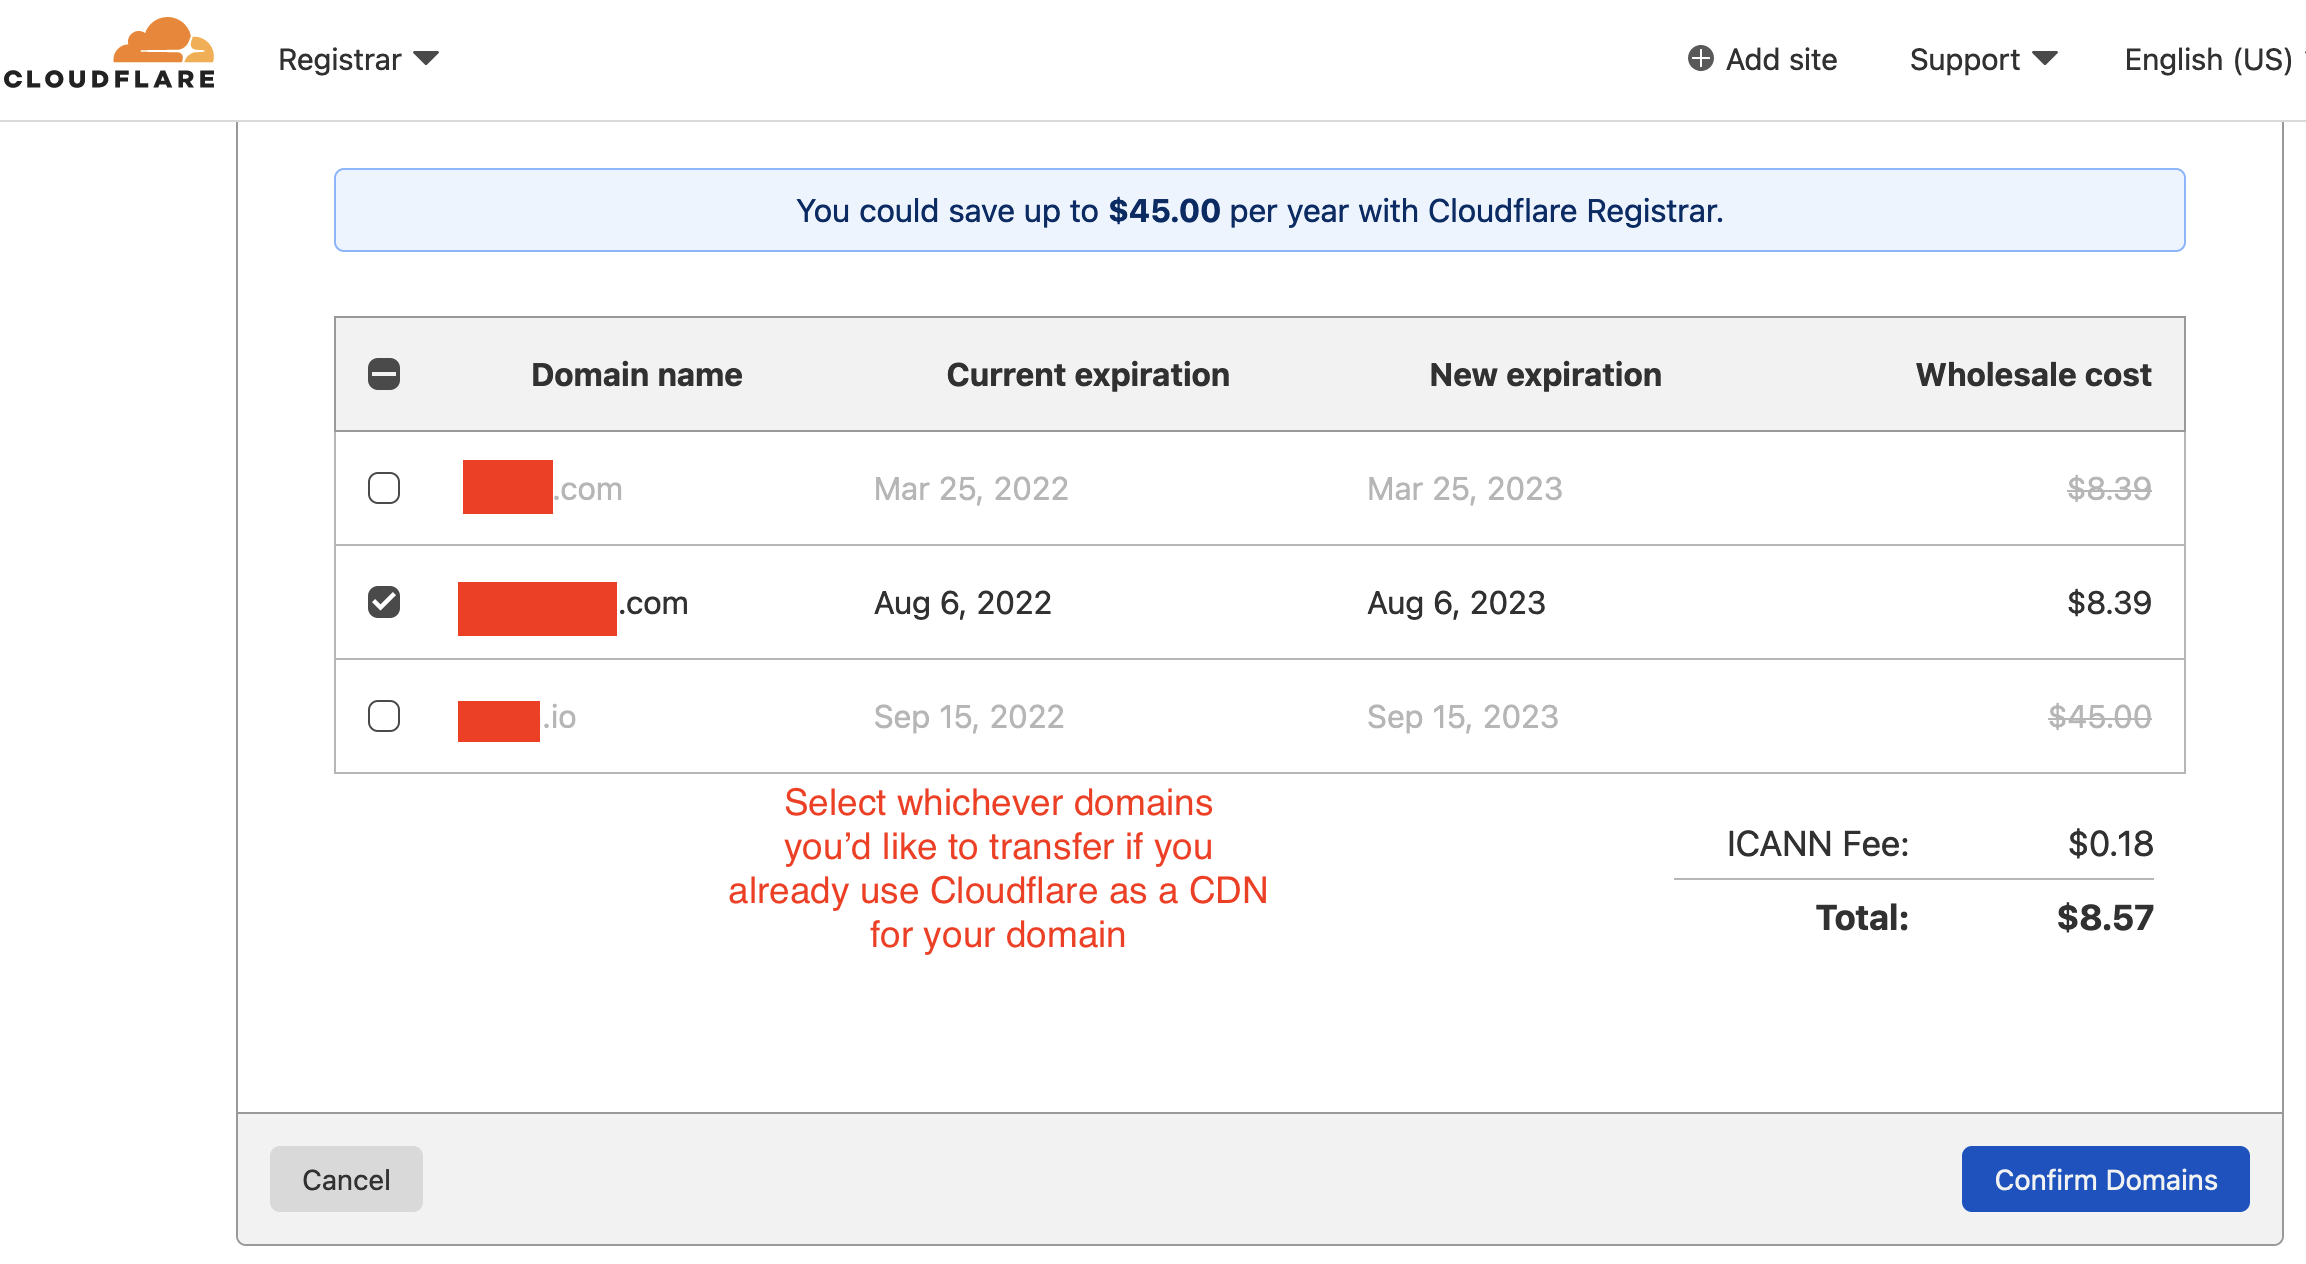Click the $8.39 cost in the Aug 6 row

(2109, 603)
